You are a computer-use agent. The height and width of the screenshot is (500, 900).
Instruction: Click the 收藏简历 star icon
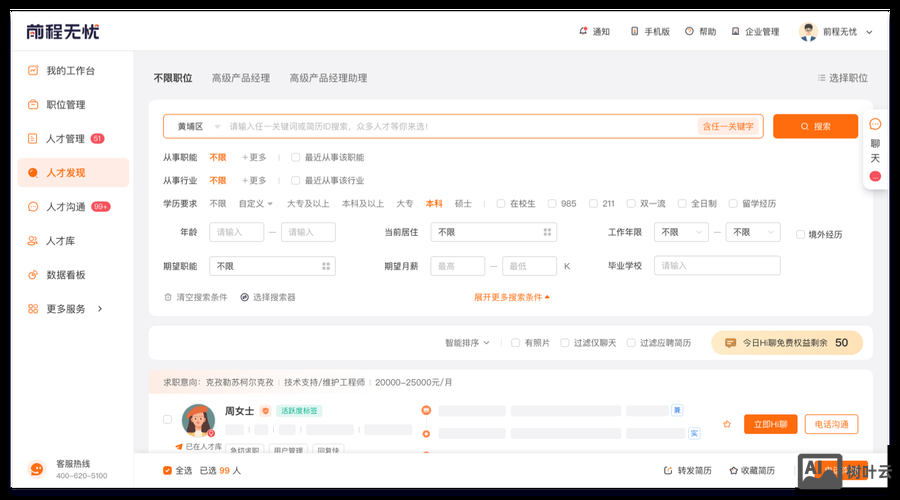point(734,470)
